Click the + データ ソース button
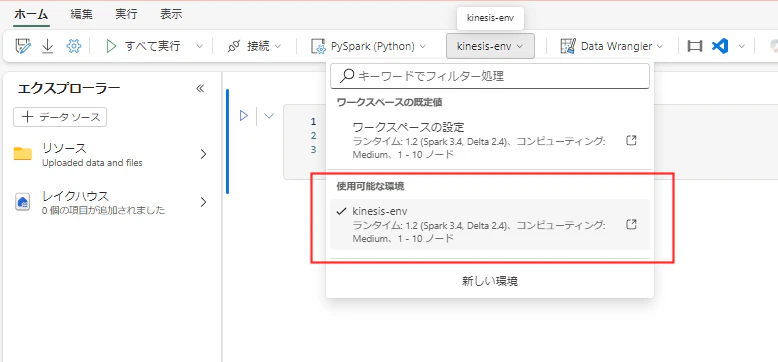778x362 pixels. (60, 117)
